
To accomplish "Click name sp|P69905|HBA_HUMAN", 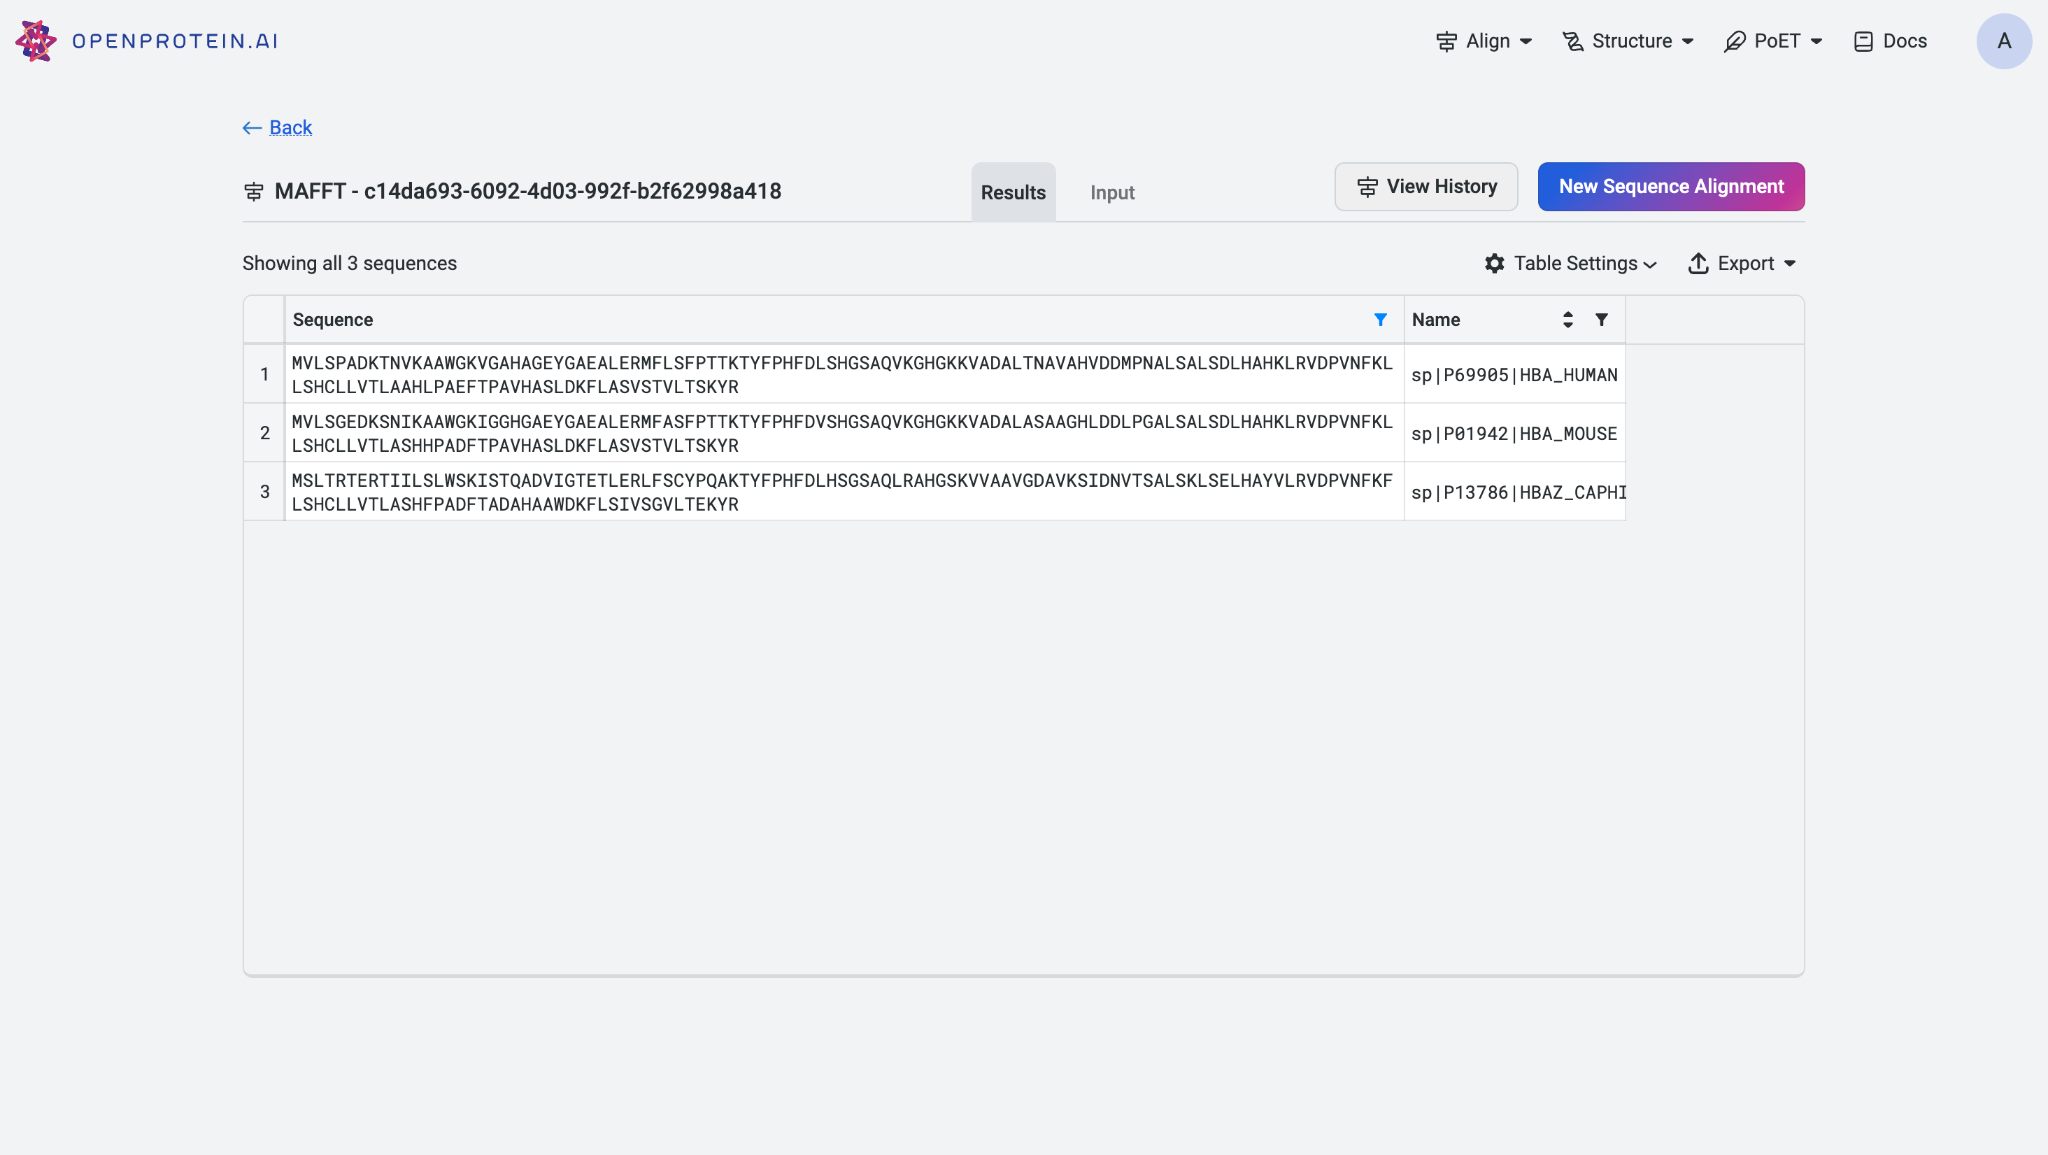I will pos(1514,375).
